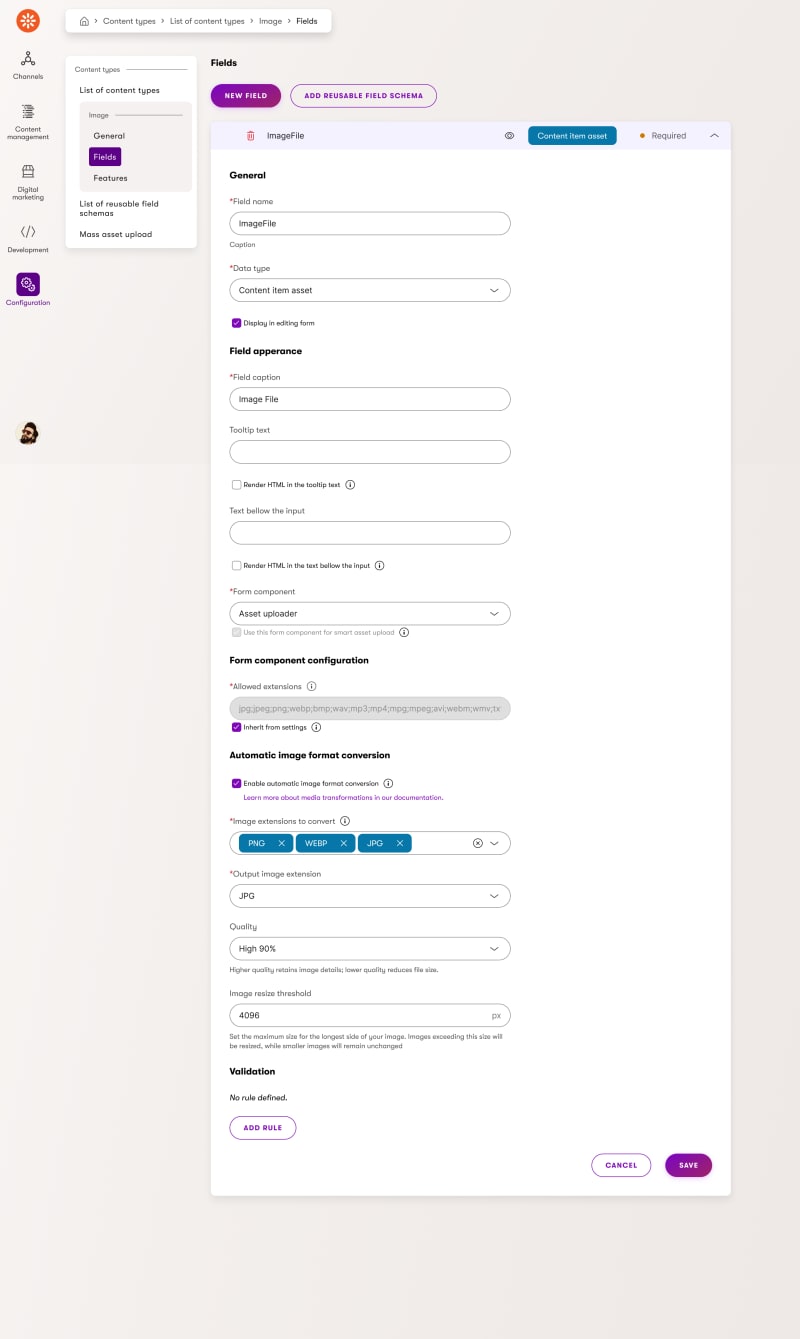Image resolution: width=800 pixels, height=1339 pixels.
Task: Remove the WEBP extension tag
Action: [x=344, y=843]
